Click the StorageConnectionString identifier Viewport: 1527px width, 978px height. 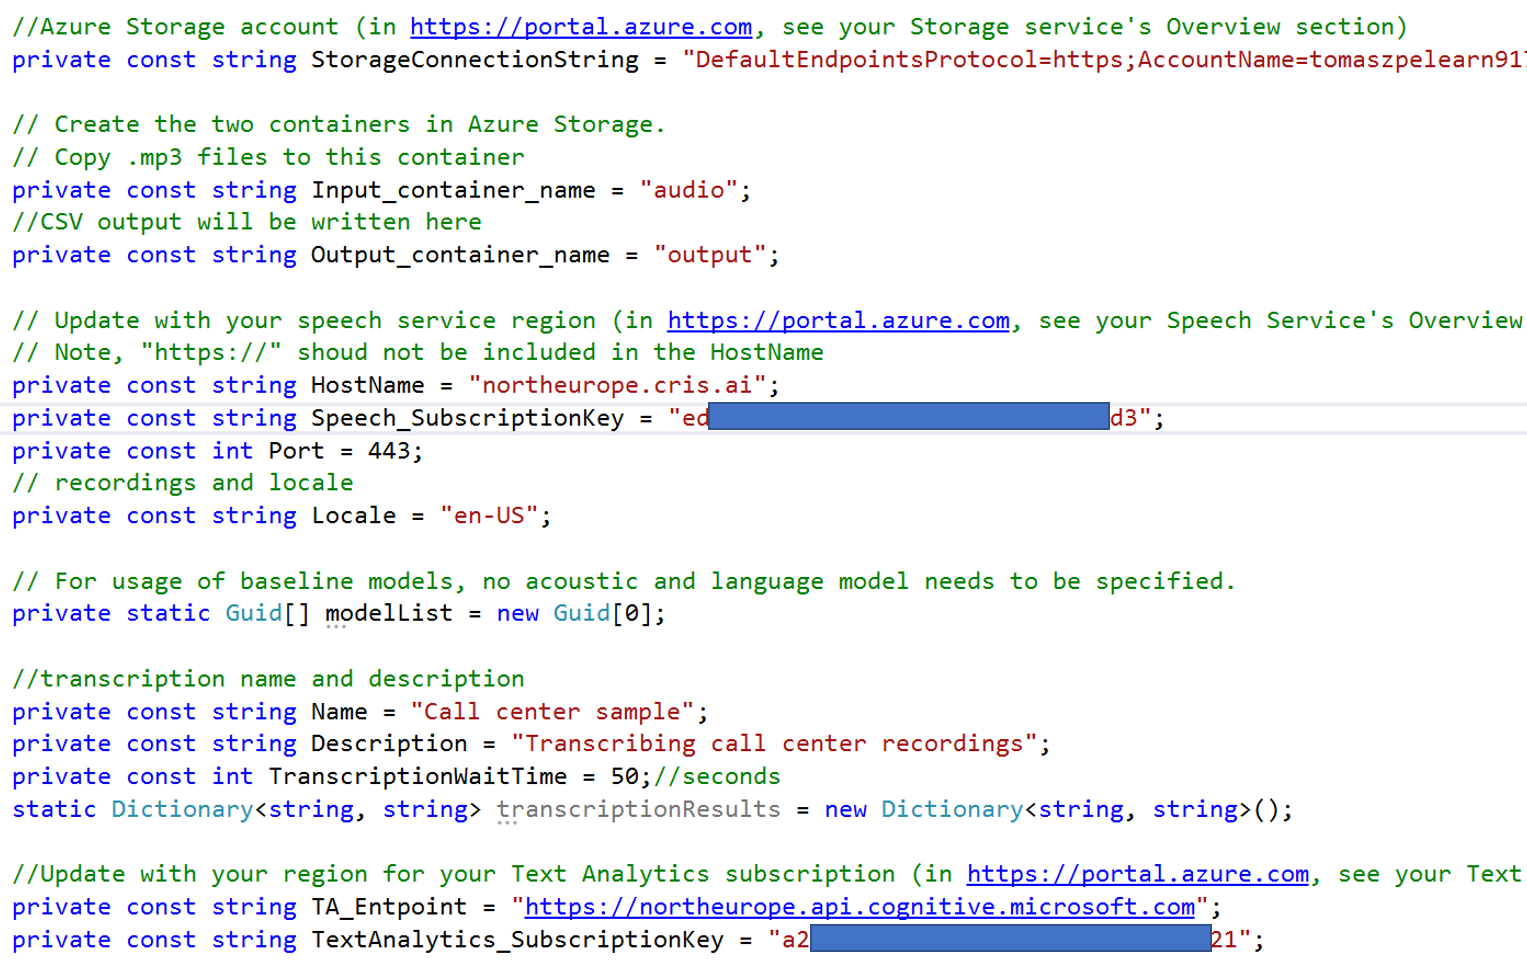coord(475,60)
